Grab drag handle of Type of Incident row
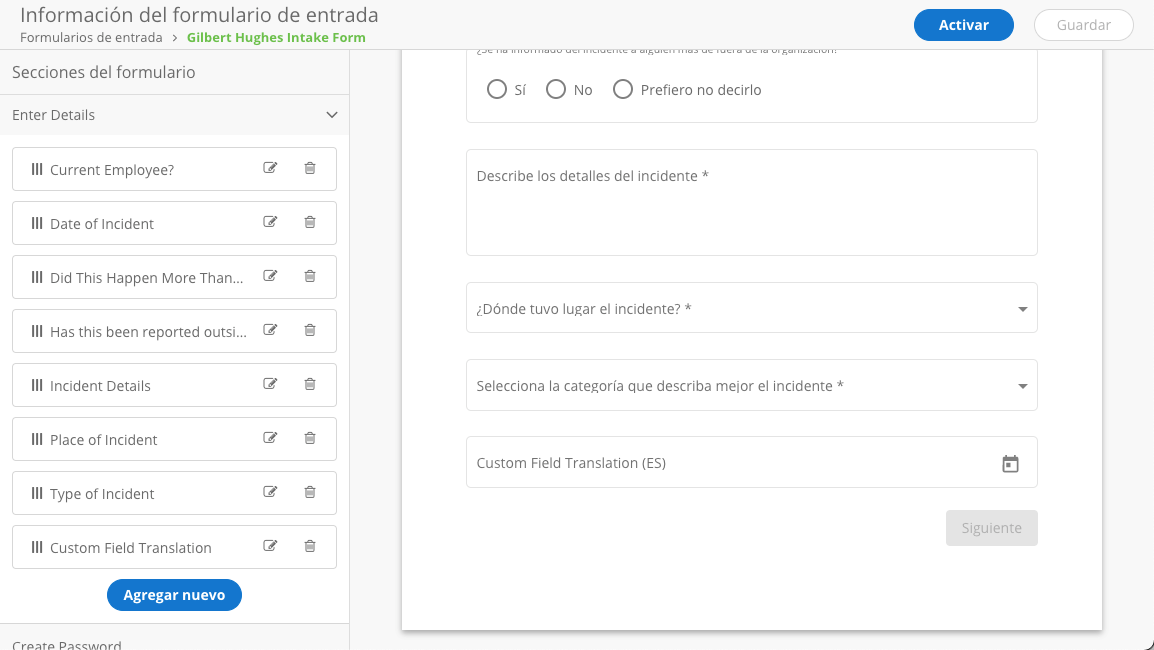The image size is (1154, 650). (37, 493)
